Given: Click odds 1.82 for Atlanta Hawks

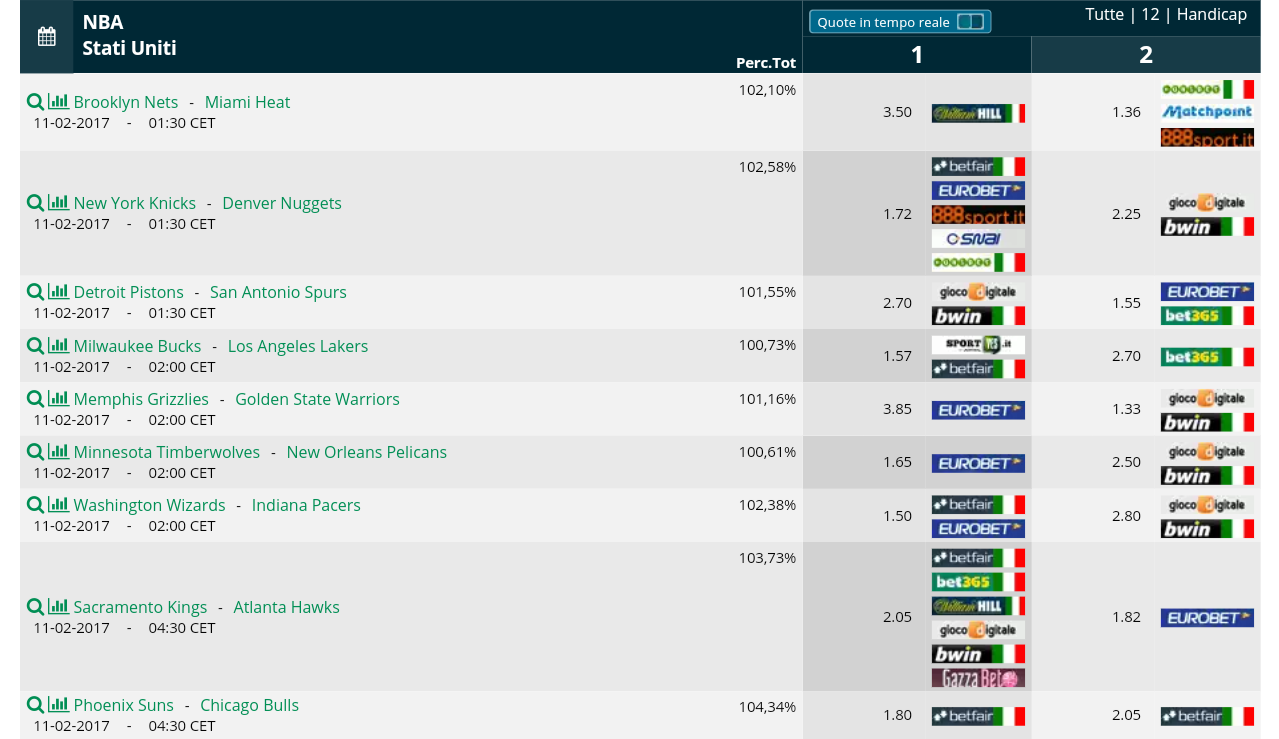Looking at the screenshot, I should point(1126,617).
